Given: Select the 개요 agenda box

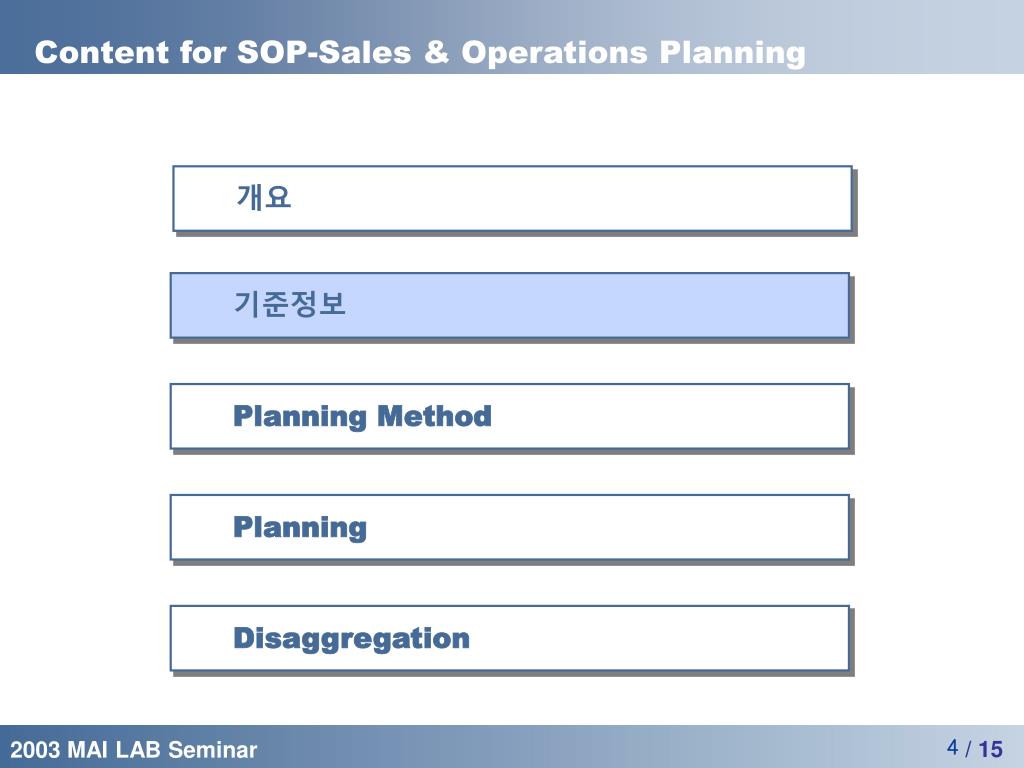Looking at the screenshot, I should tap(512, 199).
